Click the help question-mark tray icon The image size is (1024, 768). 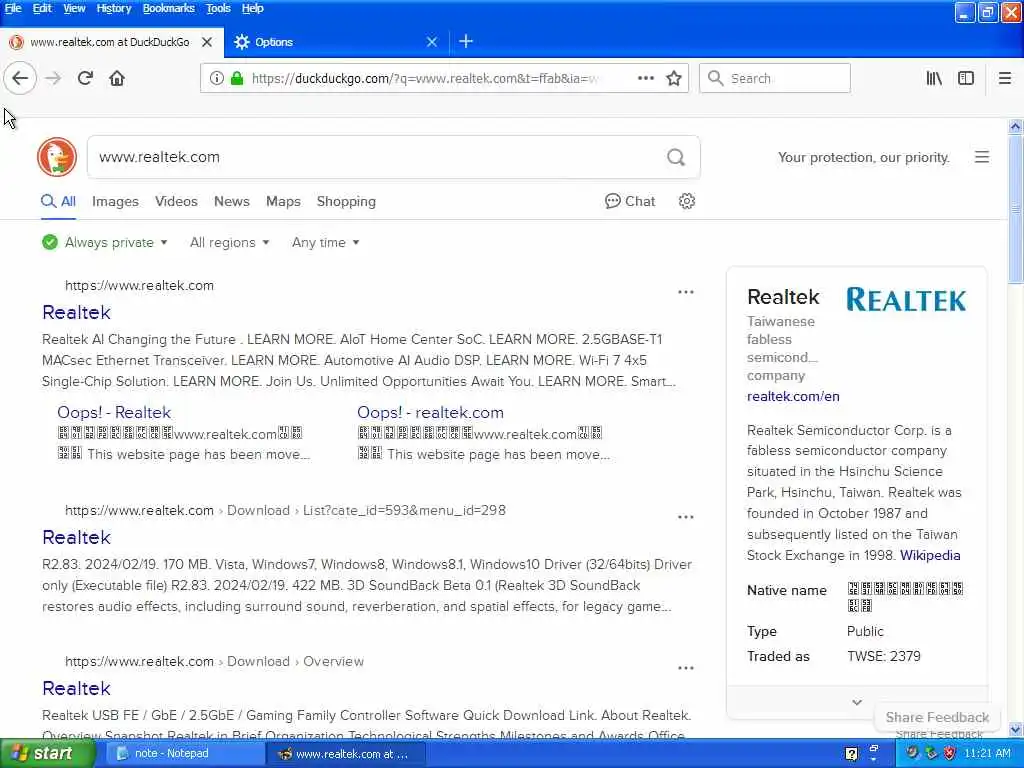[851, 754]
